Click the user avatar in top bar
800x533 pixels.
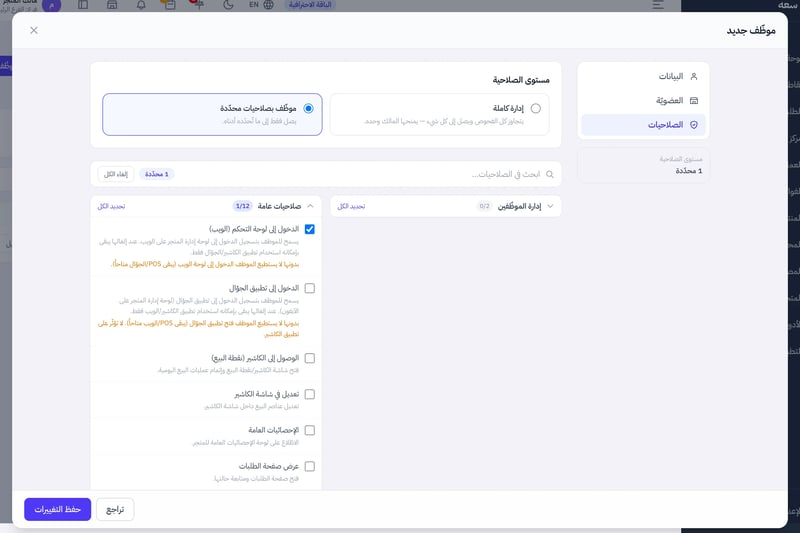pyautogui.click(x=52, y=5)
